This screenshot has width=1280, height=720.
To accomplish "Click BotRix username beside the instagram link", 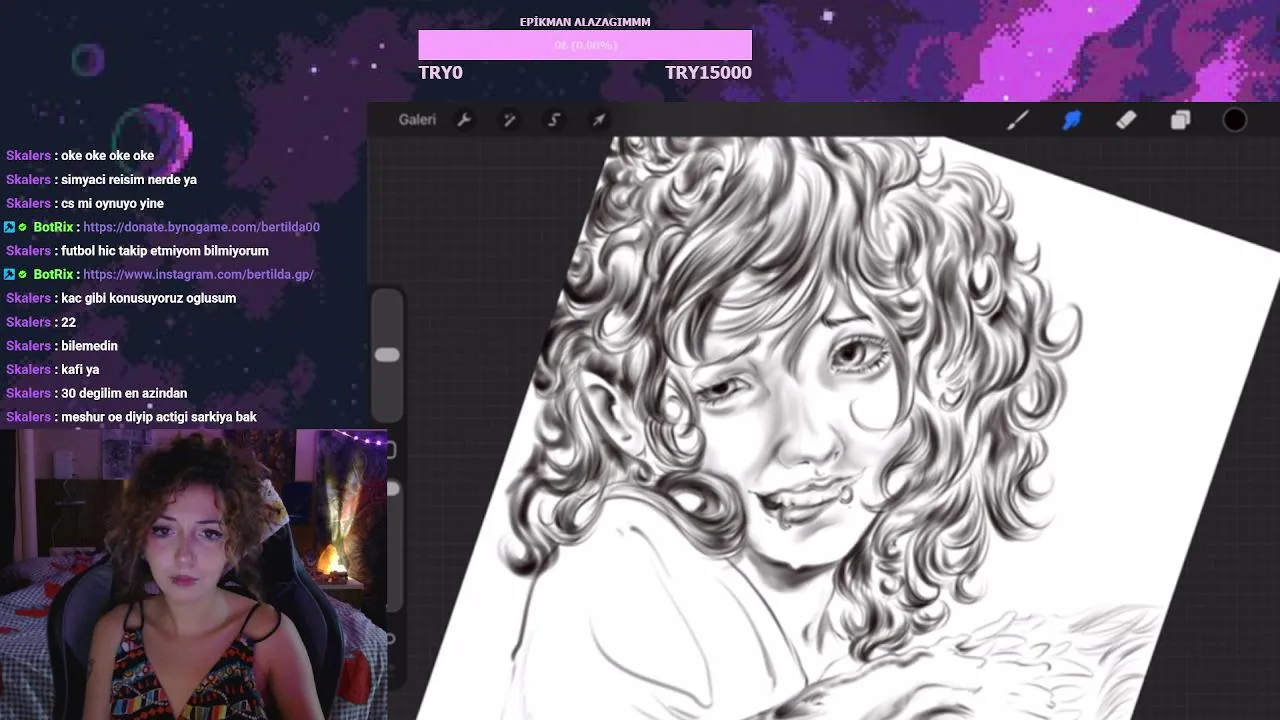I will [x=53, y=274].
